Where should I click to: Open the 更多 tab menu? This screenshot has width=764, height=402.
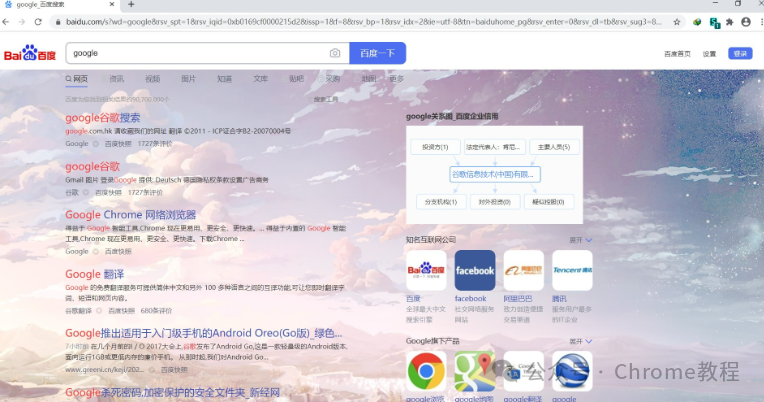[x=397, y=79]
